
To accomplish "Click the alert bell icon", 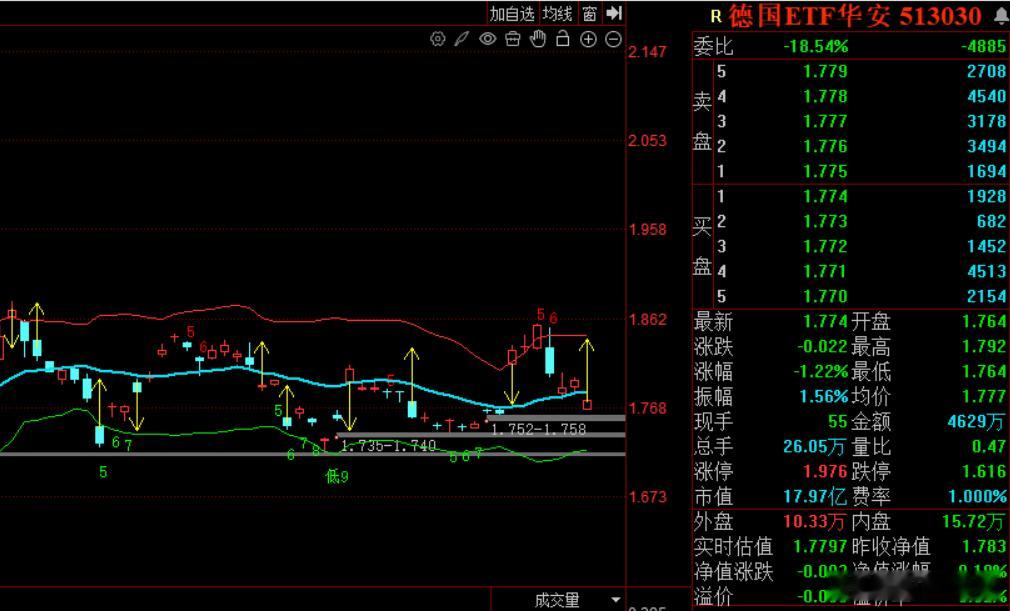I will click(x=1001, y=17).
